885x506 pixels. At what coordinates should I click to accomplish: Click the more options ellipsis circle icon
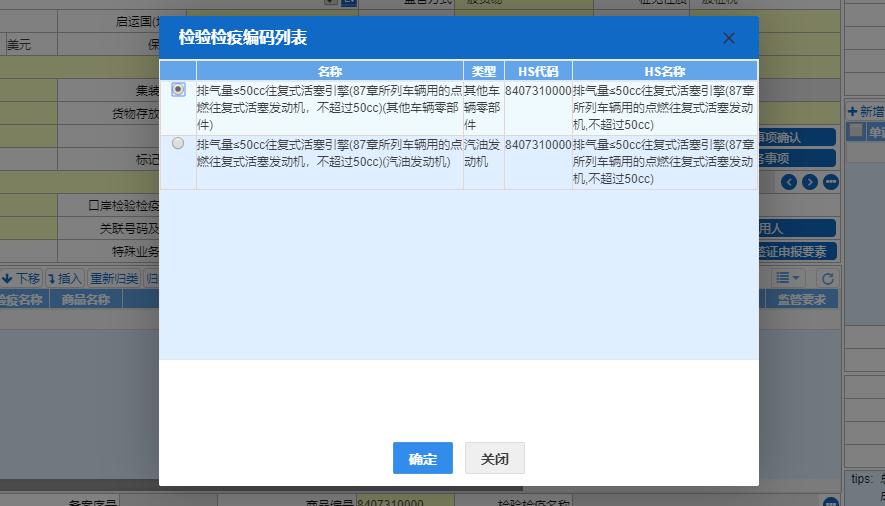[831, 182]
